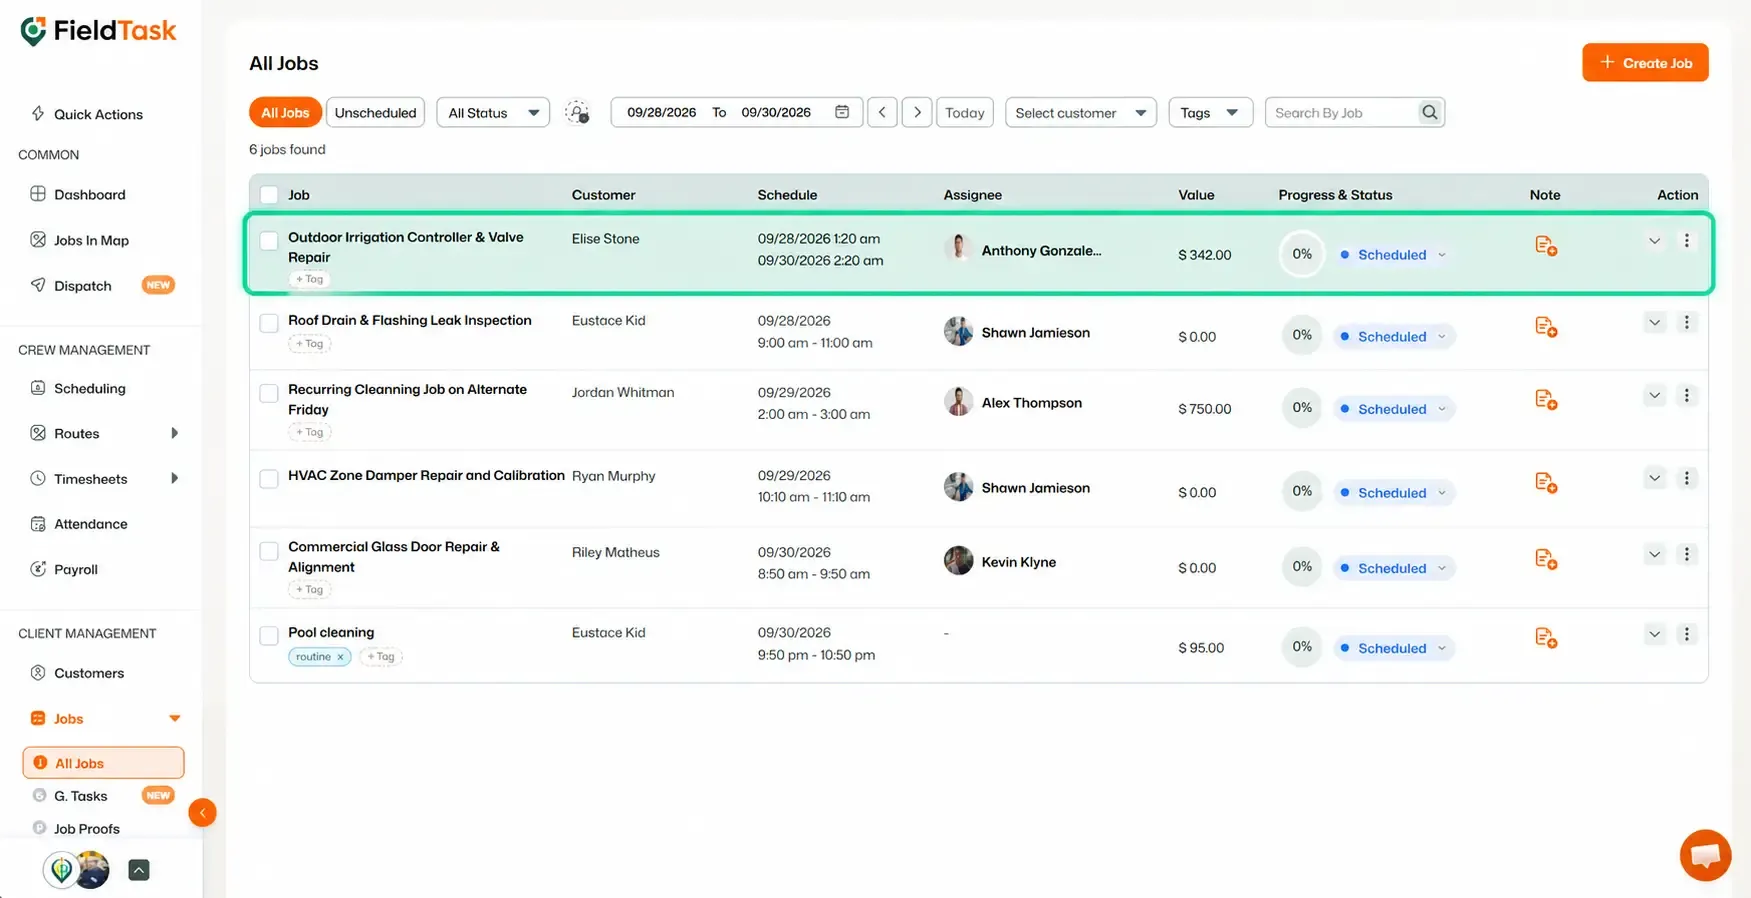Click the FieldTask logo
This screenshot has height=898, width=1751.
[x=98, y=31]
